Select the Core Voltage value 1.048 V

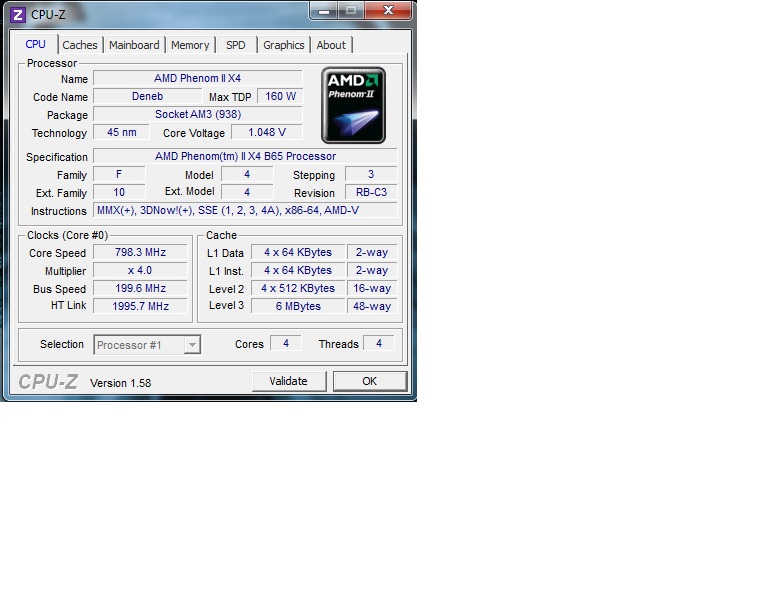[x=267, y=132]
